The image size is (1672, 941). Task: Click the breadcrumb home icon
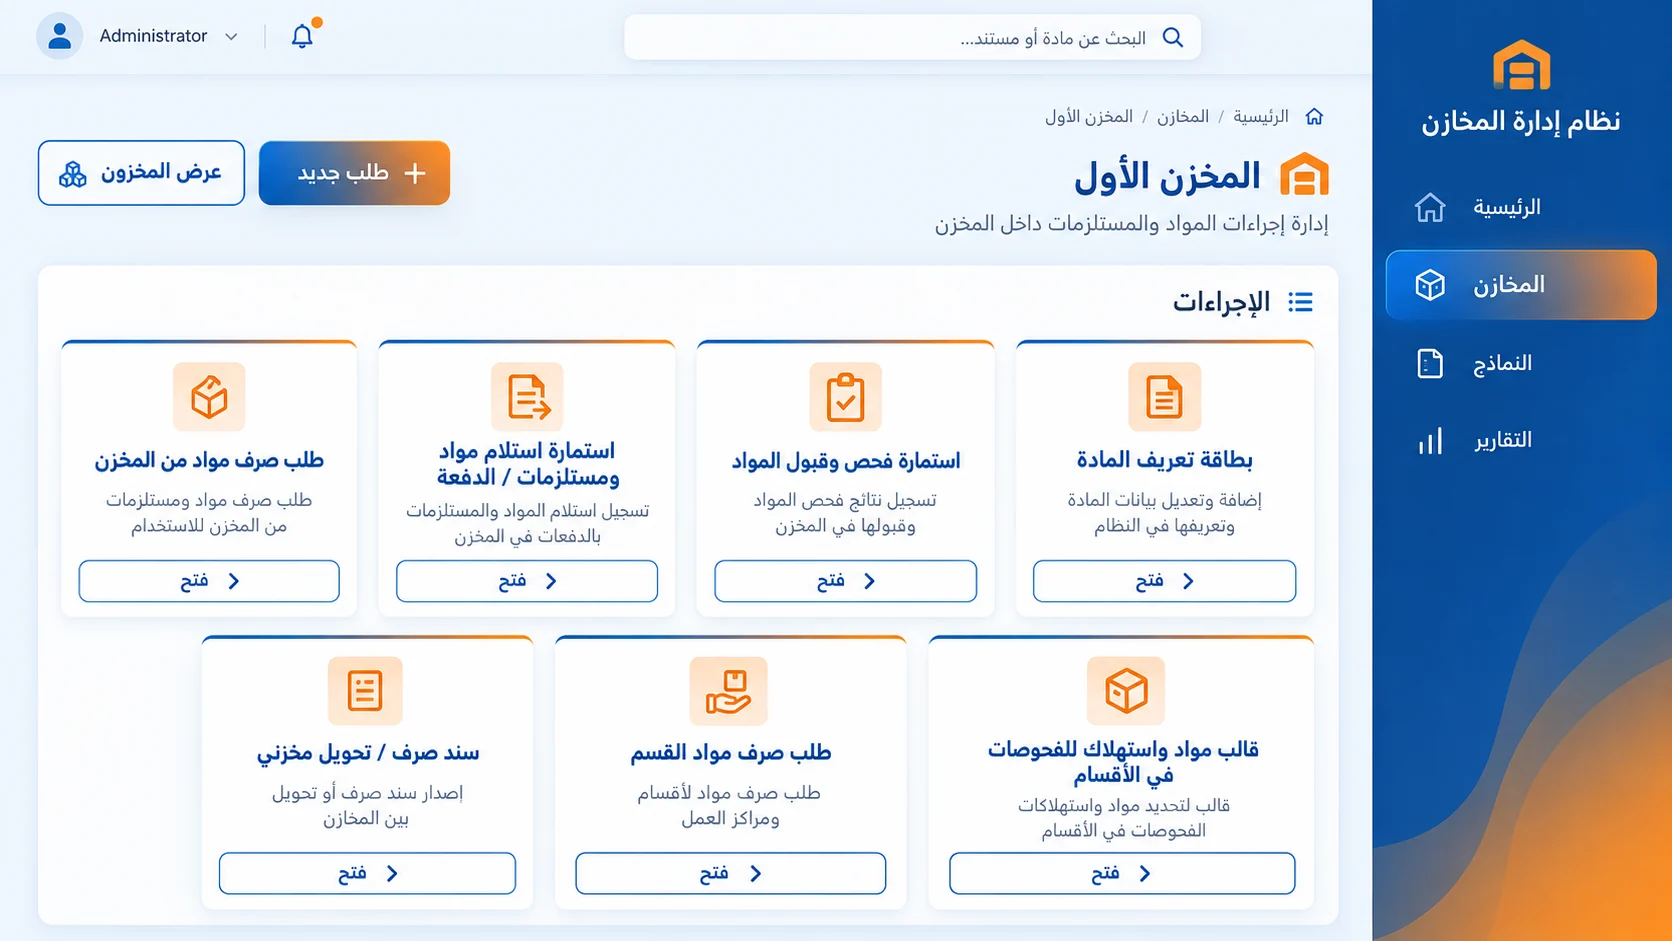pyautogui.click(x=1314, y=117)
